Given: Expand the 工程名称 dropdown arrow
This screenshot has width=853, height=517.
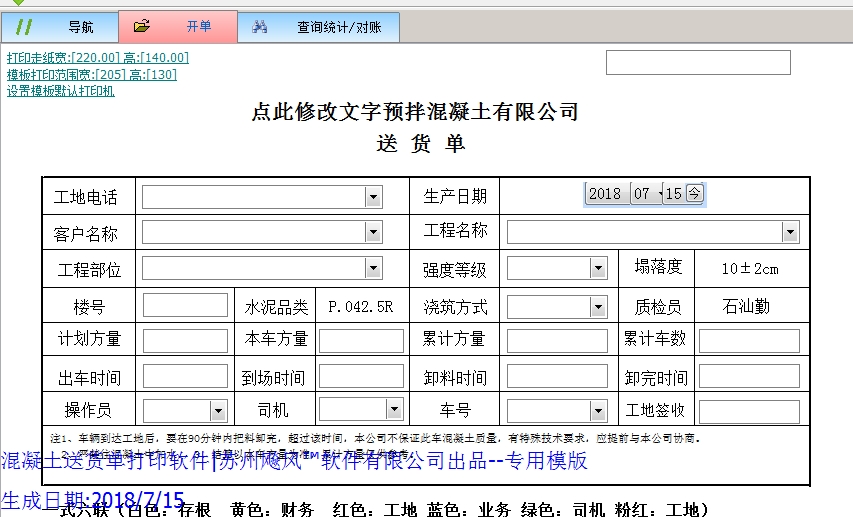Looking at the screenshot, I should point(790,233).
